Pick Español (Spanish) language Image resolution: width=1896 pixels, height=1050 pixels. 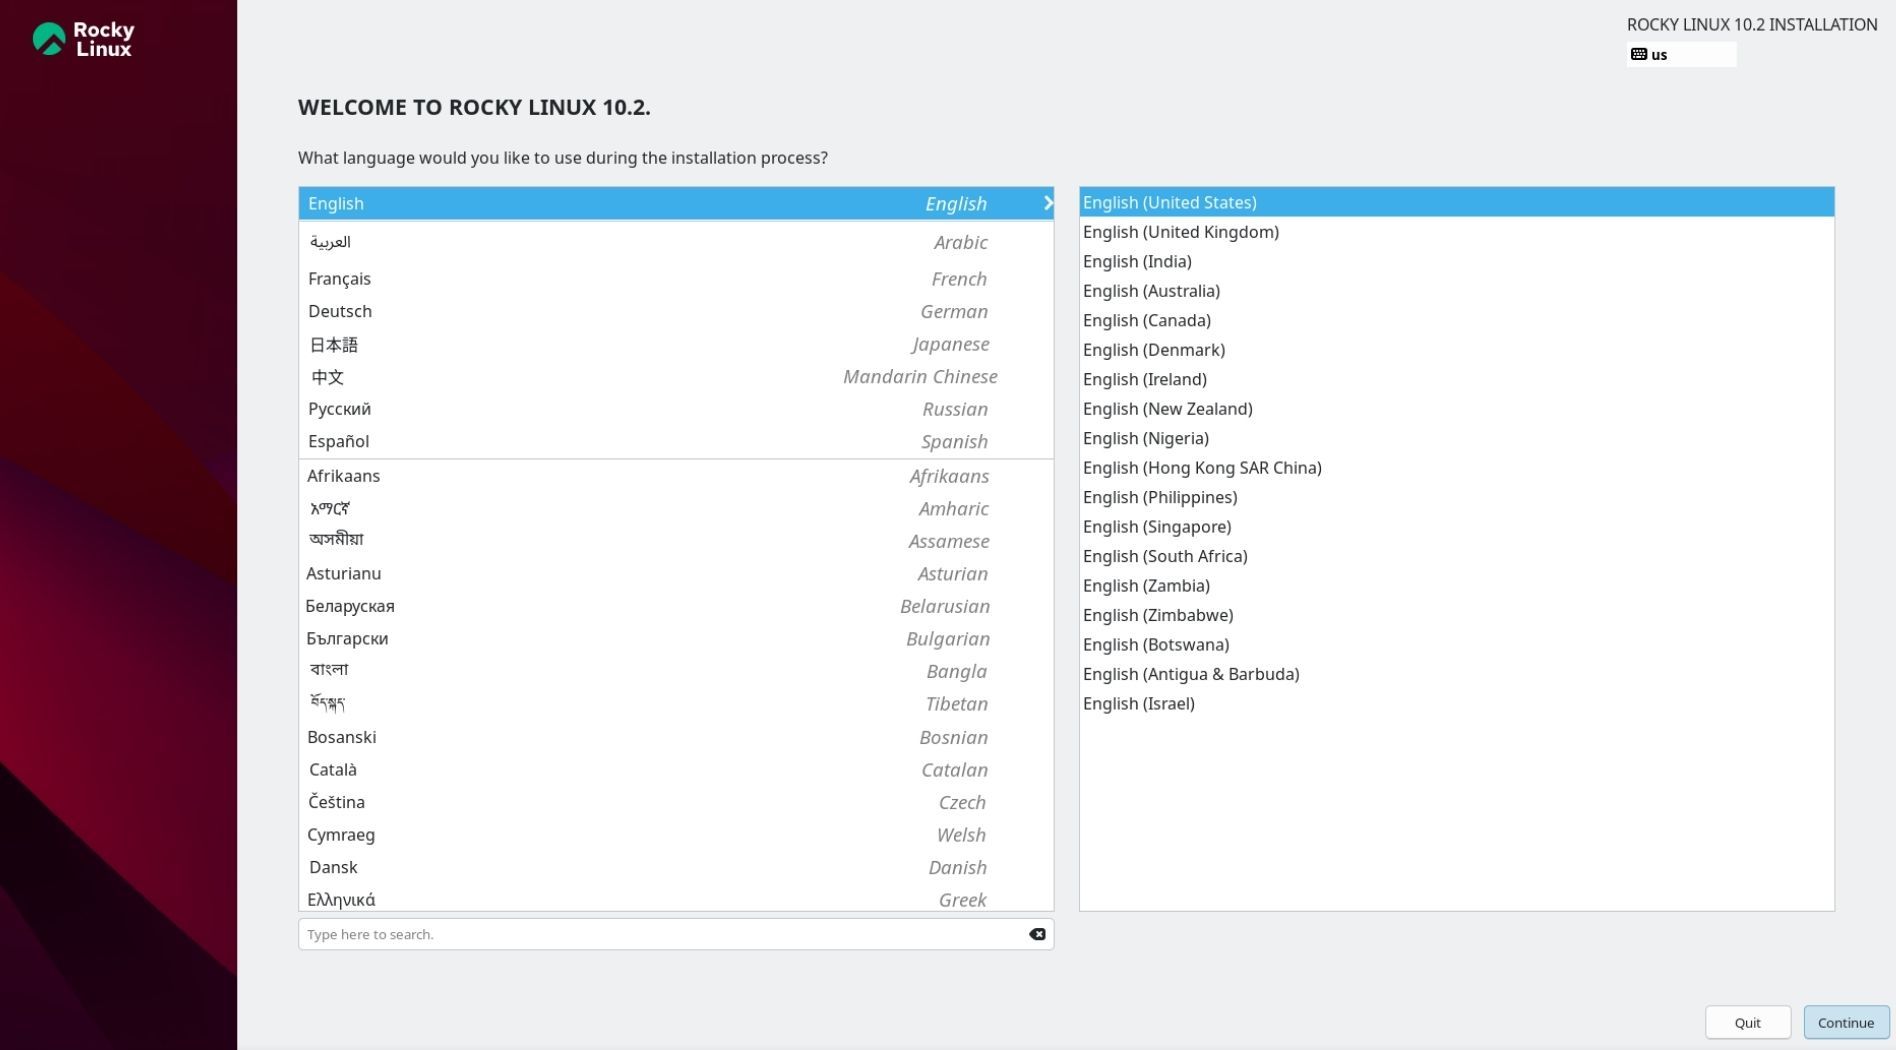(x=676, y=441)
